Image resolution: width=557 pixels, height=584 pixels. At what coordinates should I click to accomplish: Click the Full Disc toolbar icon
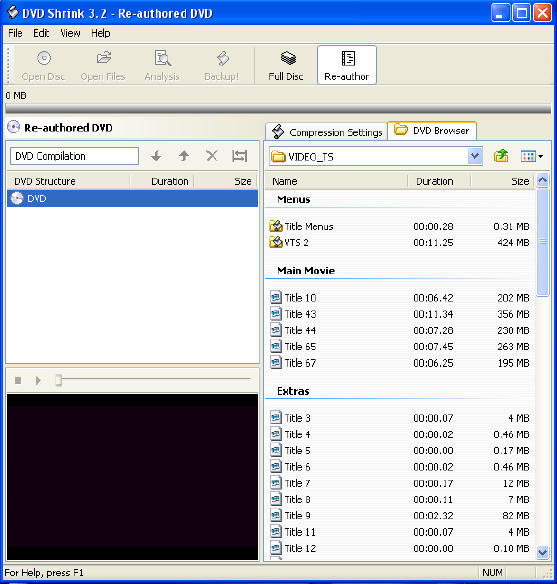coord(286,66)
